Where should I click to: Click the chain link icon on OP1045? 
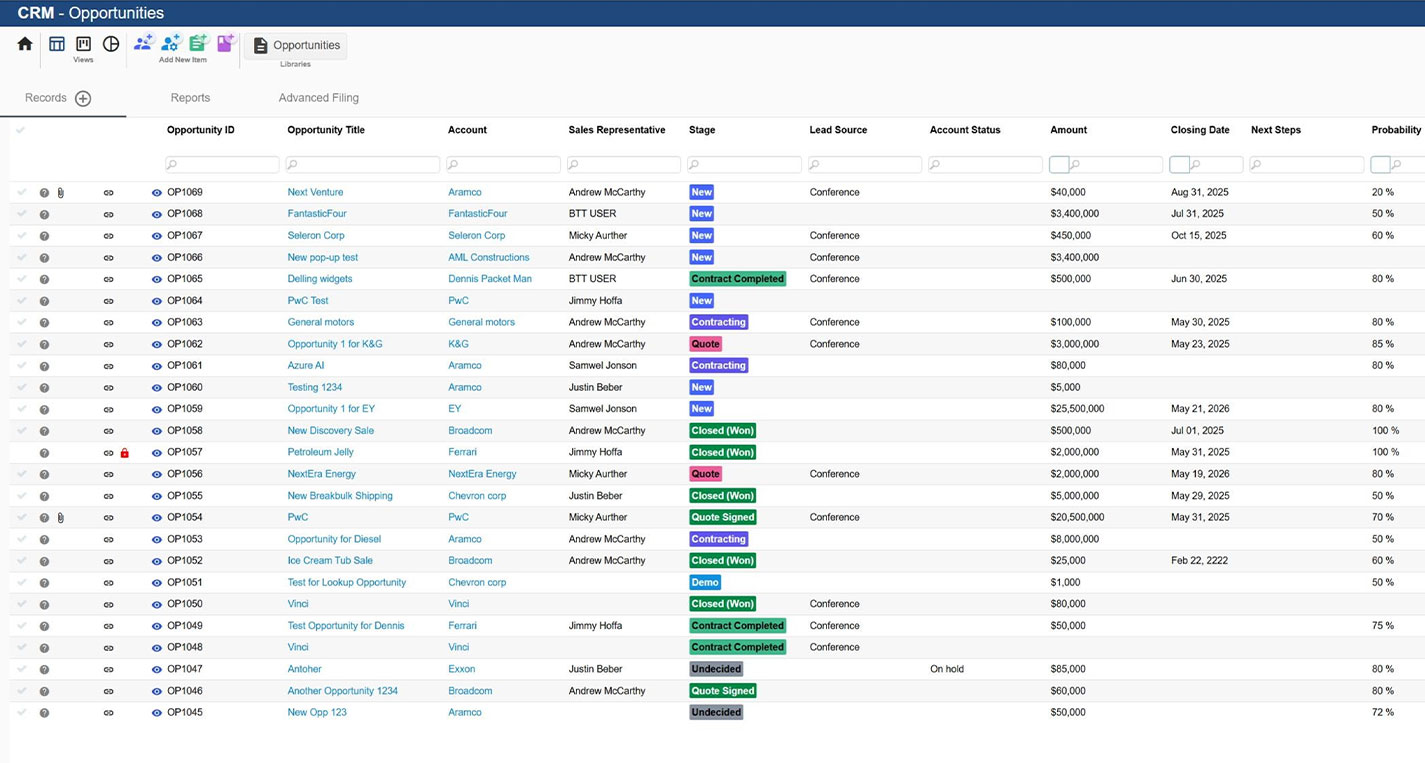click(108, 713)
